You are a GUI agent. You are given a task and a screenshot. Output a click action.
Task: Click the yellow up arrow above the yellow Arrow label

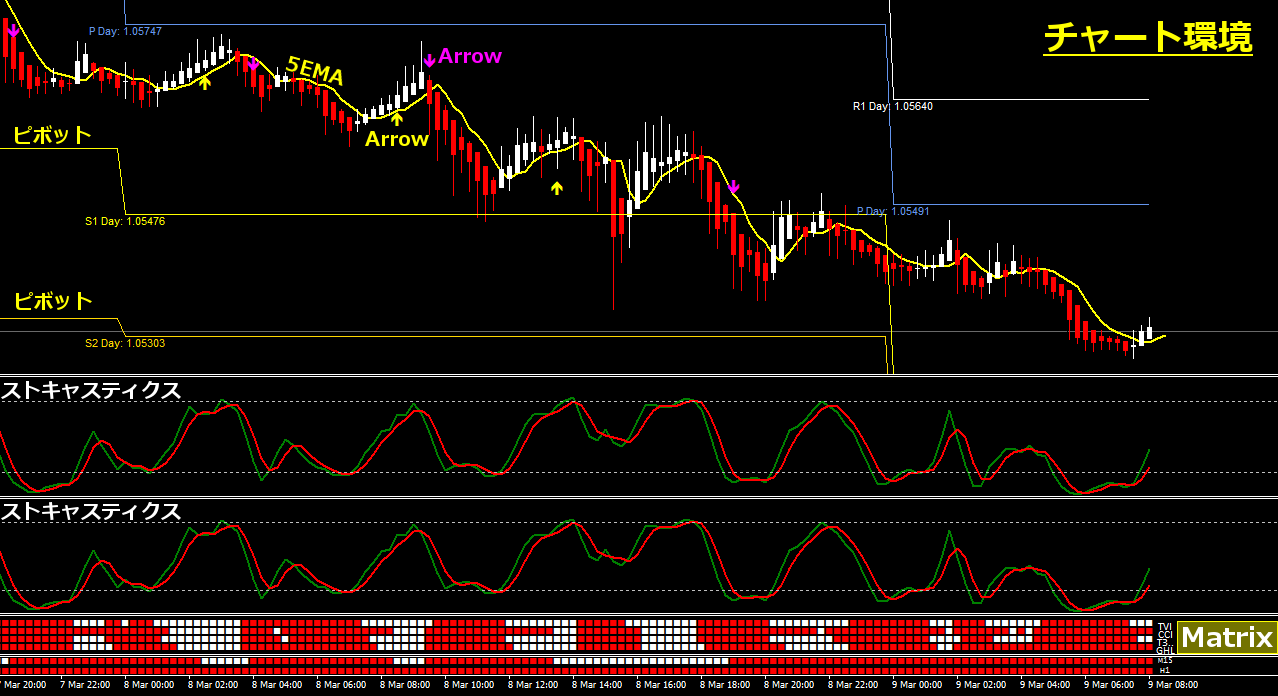click(x=397, y=119)
